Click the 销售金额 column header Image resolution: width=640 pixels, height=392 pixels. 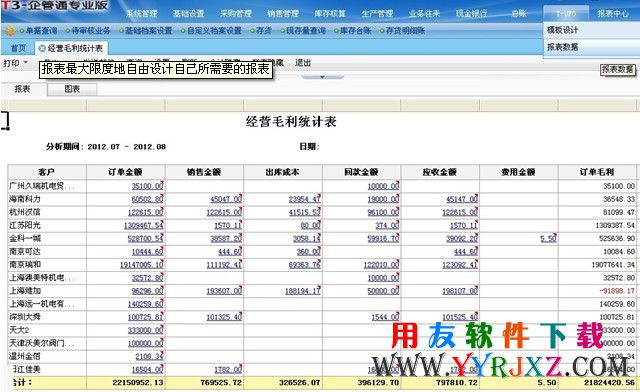point(204,172)
